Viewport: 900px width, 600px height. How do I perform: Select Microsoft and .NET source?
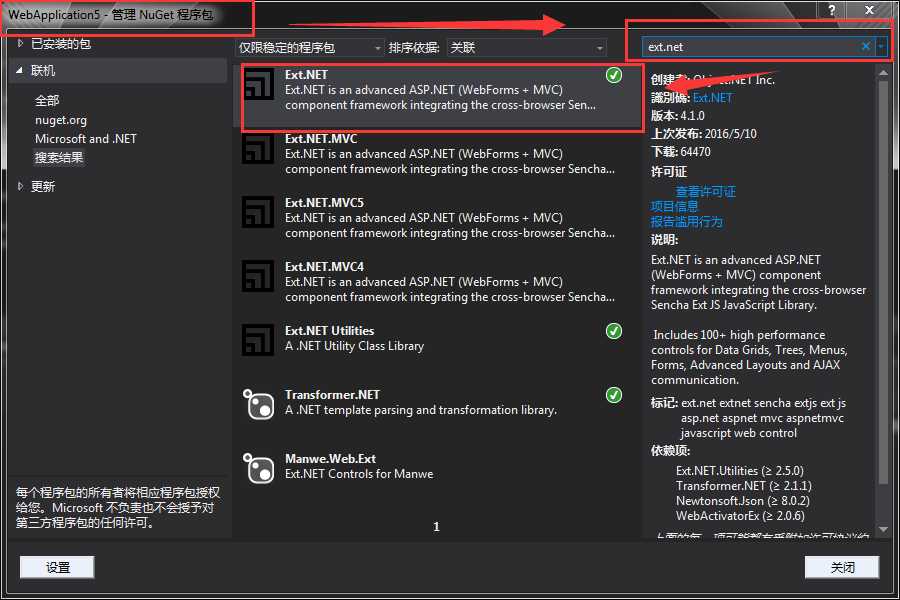86,138
